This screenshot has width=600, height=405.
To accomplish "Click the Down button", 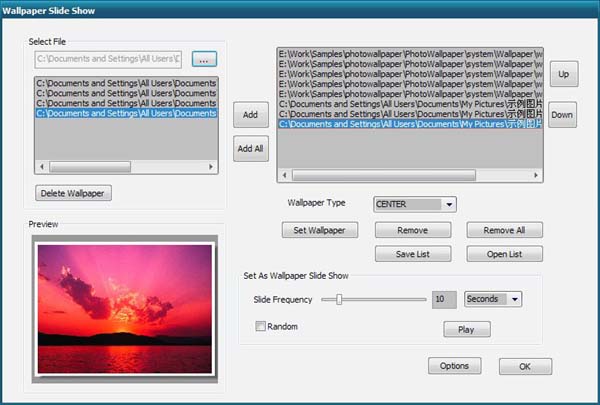I will (563, 115).
